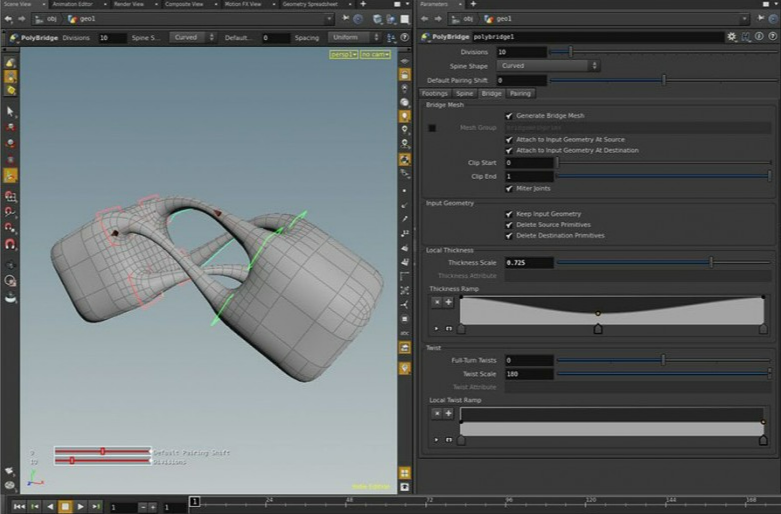Select the arrow Select tool in left toolbar
781x514 pixels.
[x=11, y=111]
